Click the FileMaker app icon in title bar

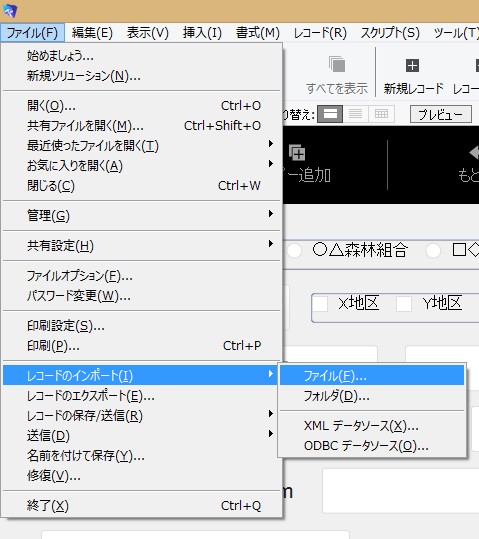pyautogui.click(x=9, y=11)
